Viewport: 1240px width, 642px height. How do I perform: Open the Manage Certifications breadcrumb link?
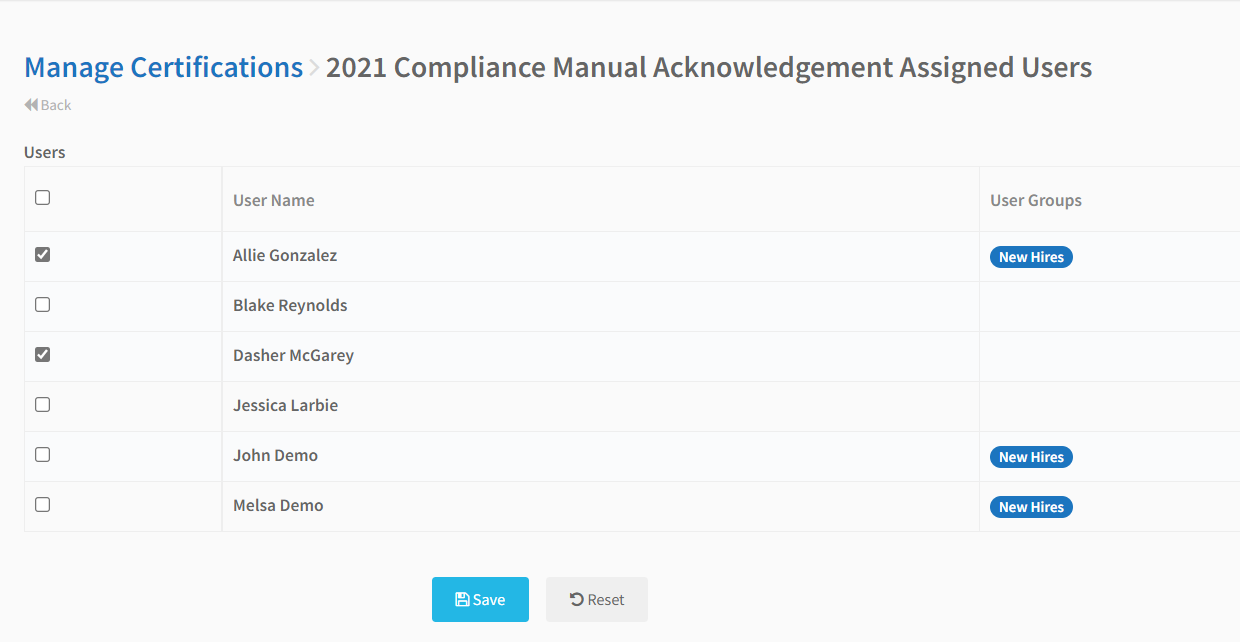click(163, 68)
